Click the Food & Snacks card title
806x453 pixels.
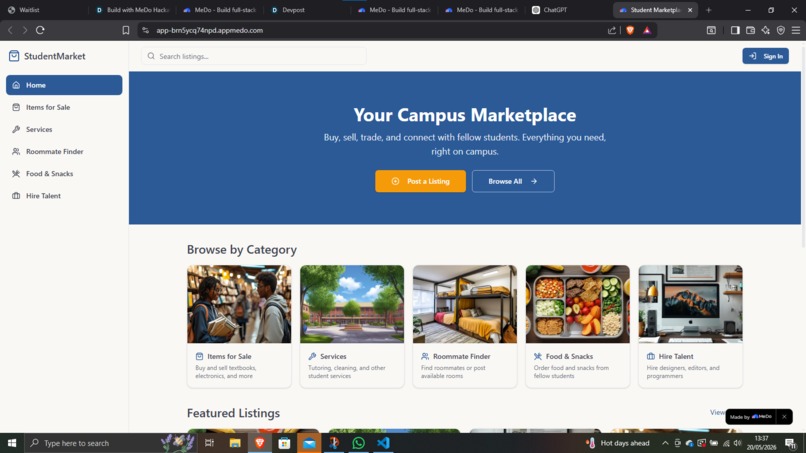569,356
